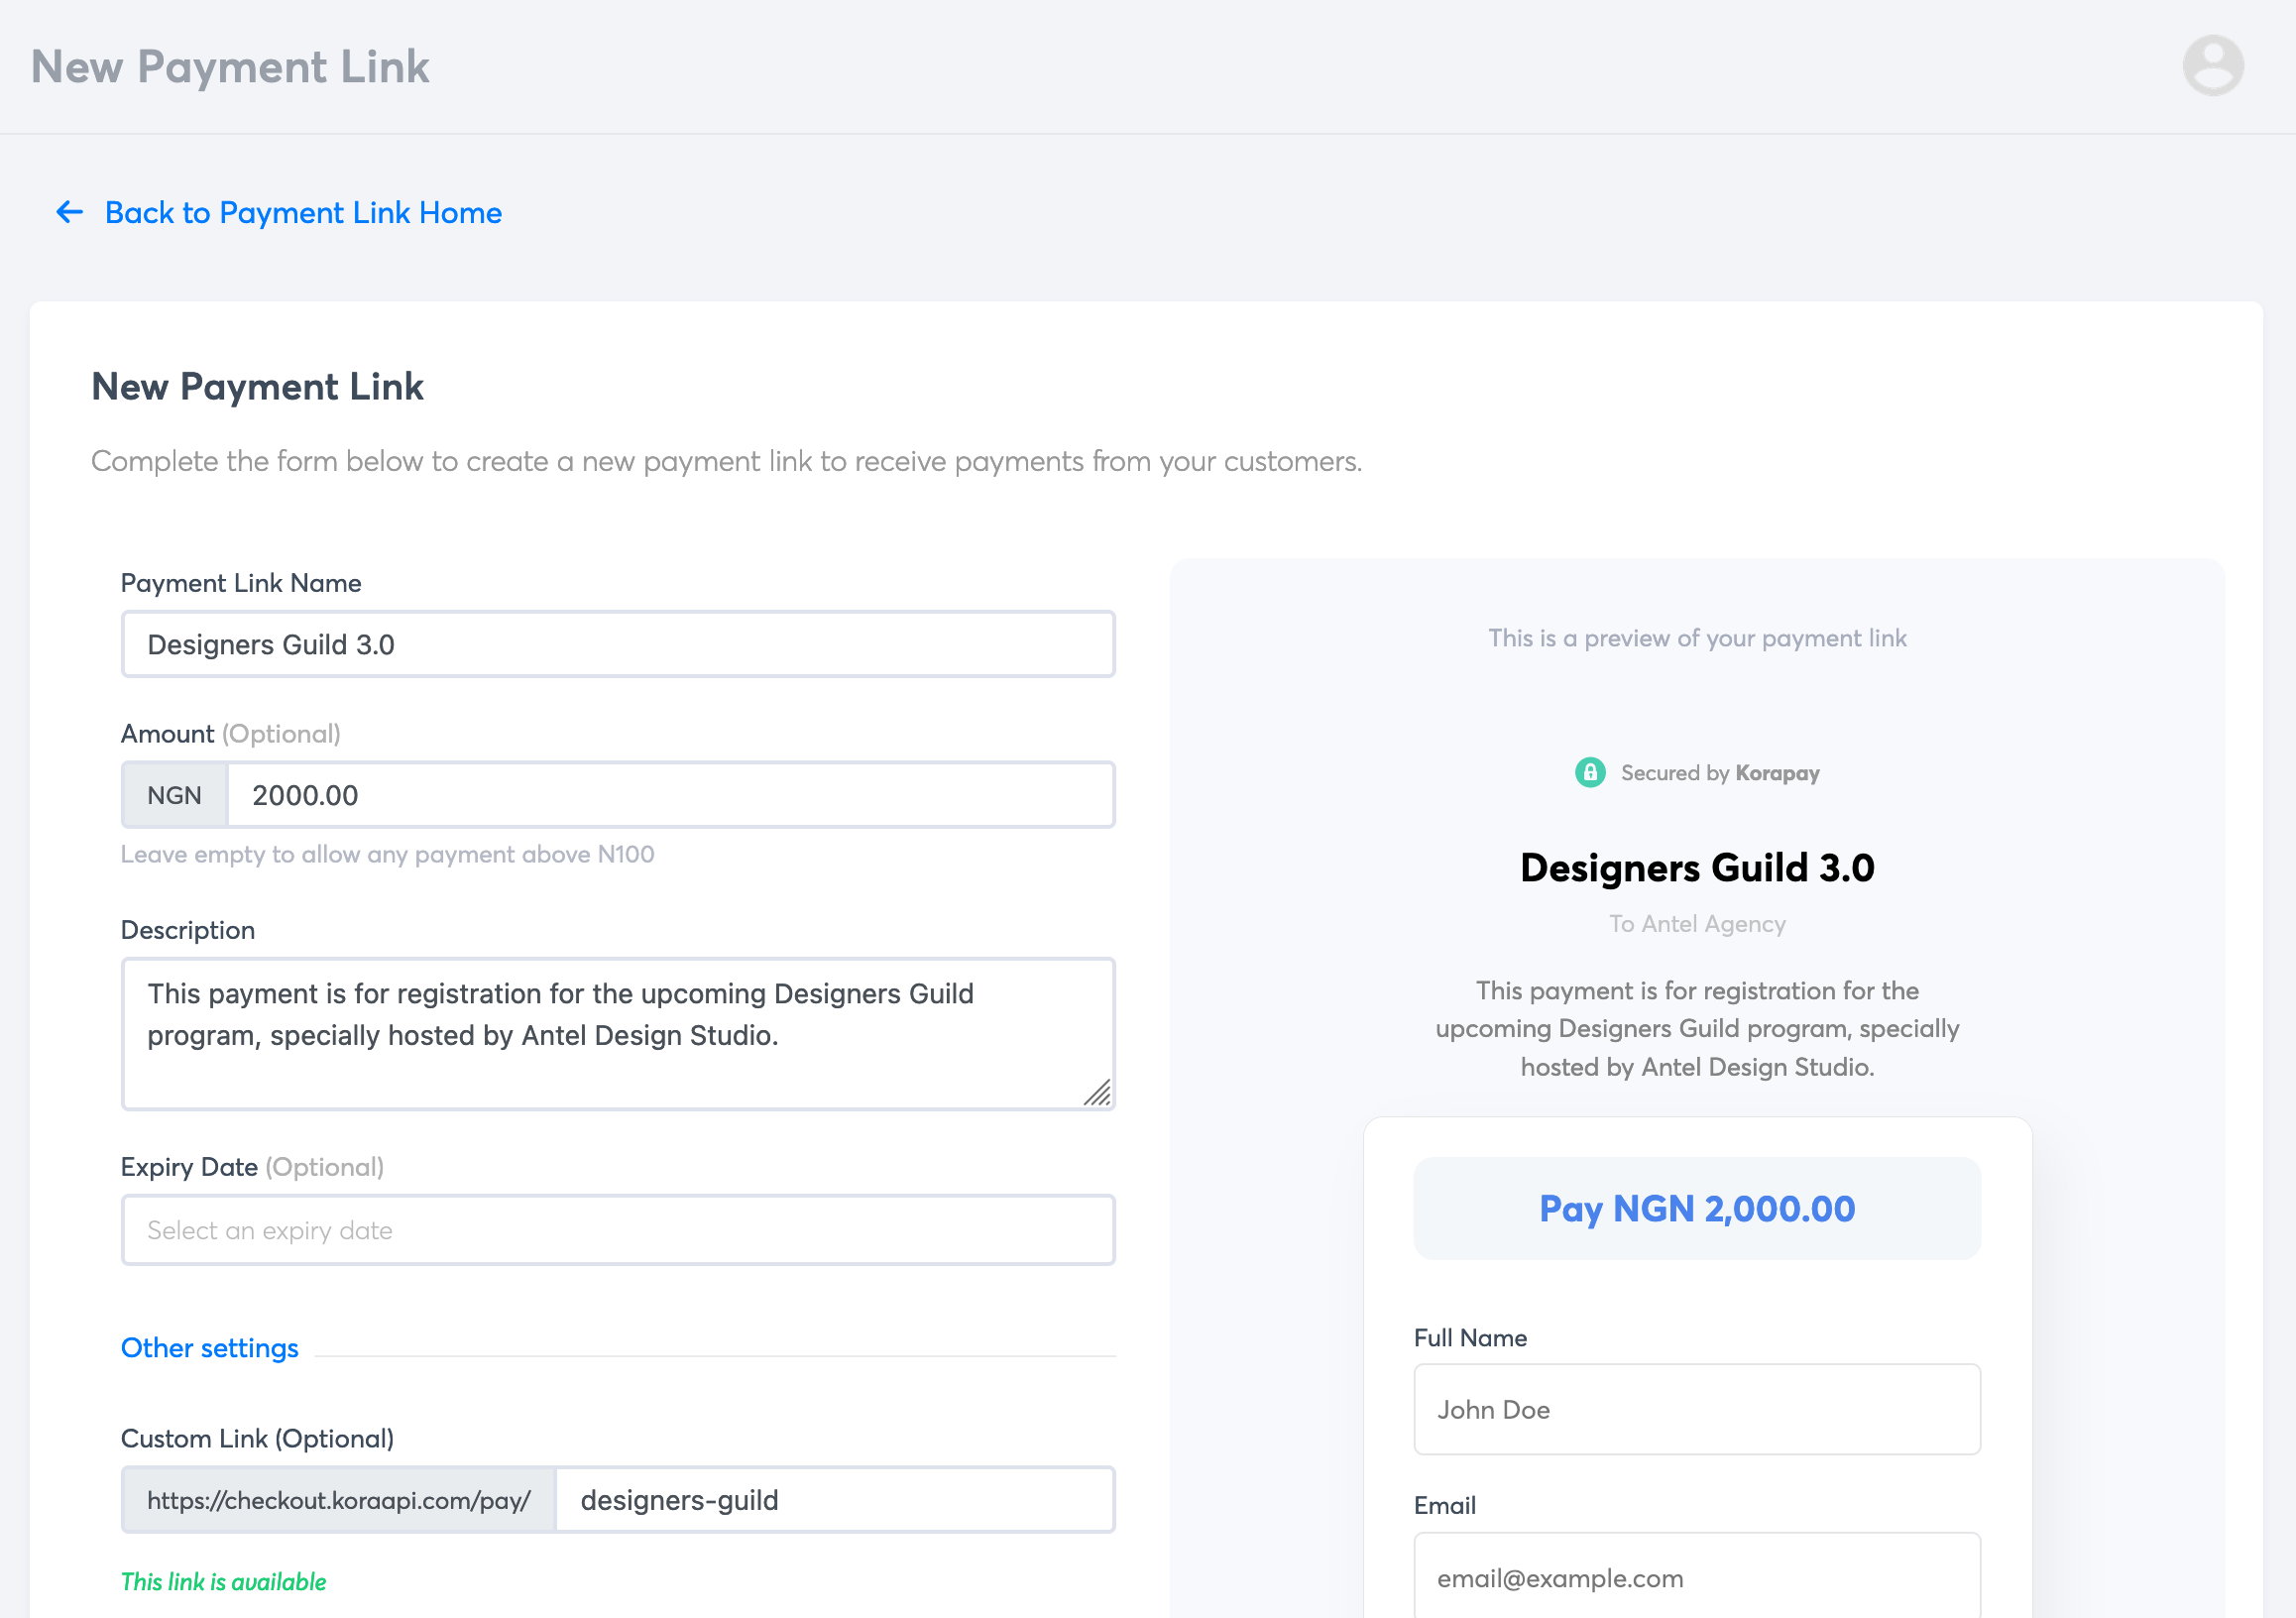
Task: Click the NGN currency prefix
Action: [173, 794]
